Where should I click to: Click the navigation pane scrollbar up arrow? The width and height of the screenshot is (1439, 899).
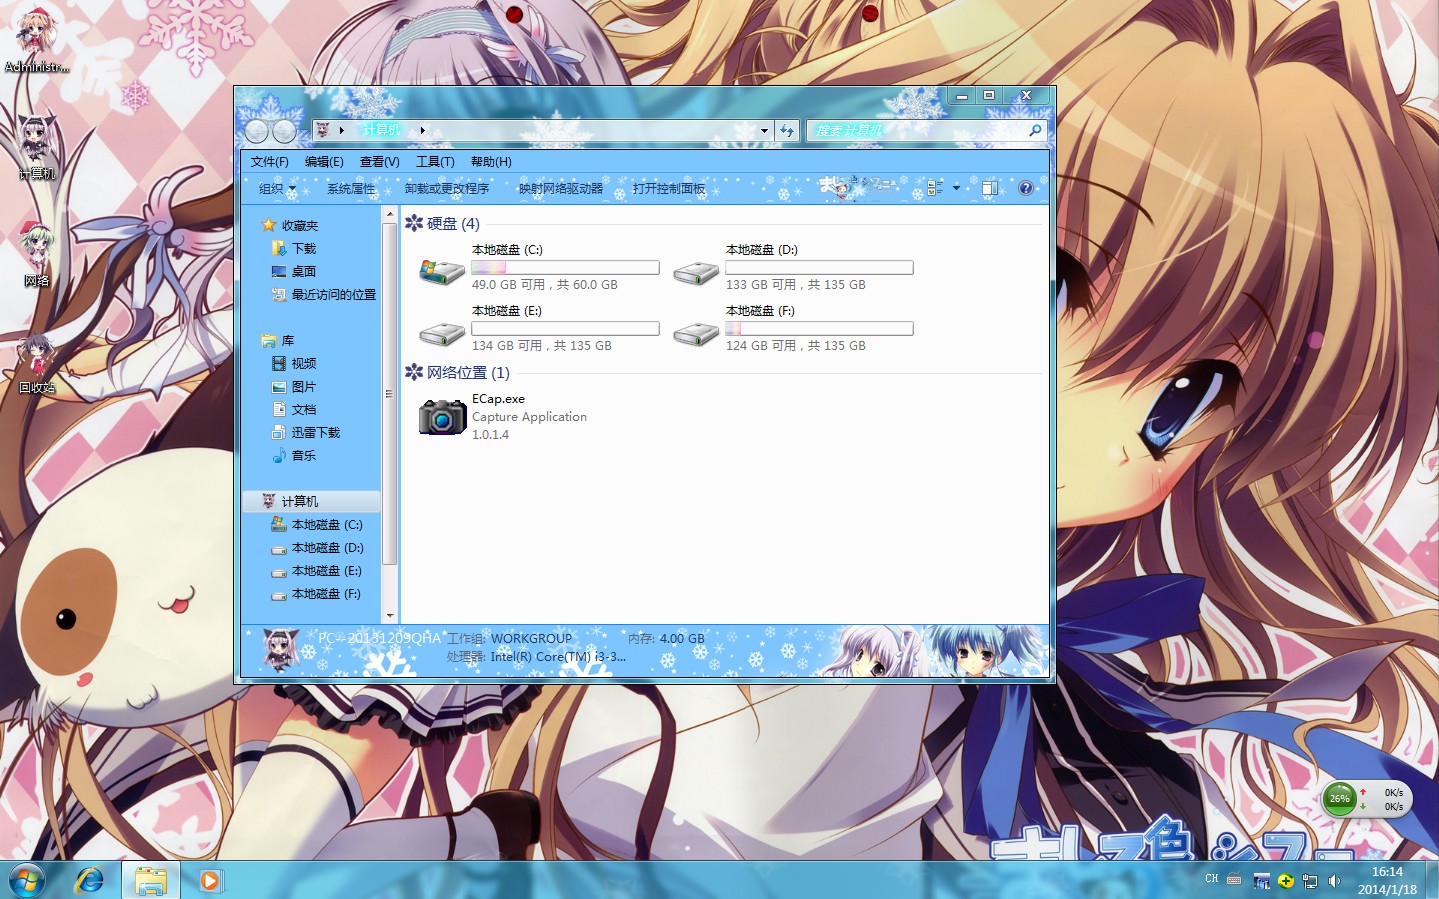coord(390,215)
